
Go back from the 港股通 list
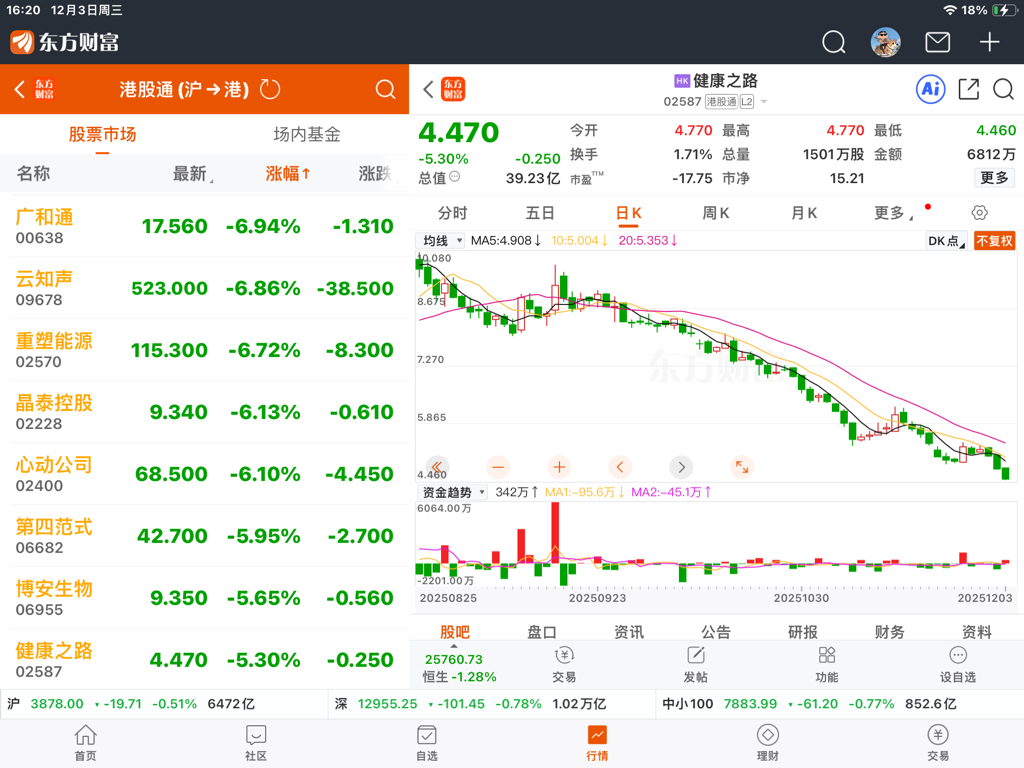point(20,89)
